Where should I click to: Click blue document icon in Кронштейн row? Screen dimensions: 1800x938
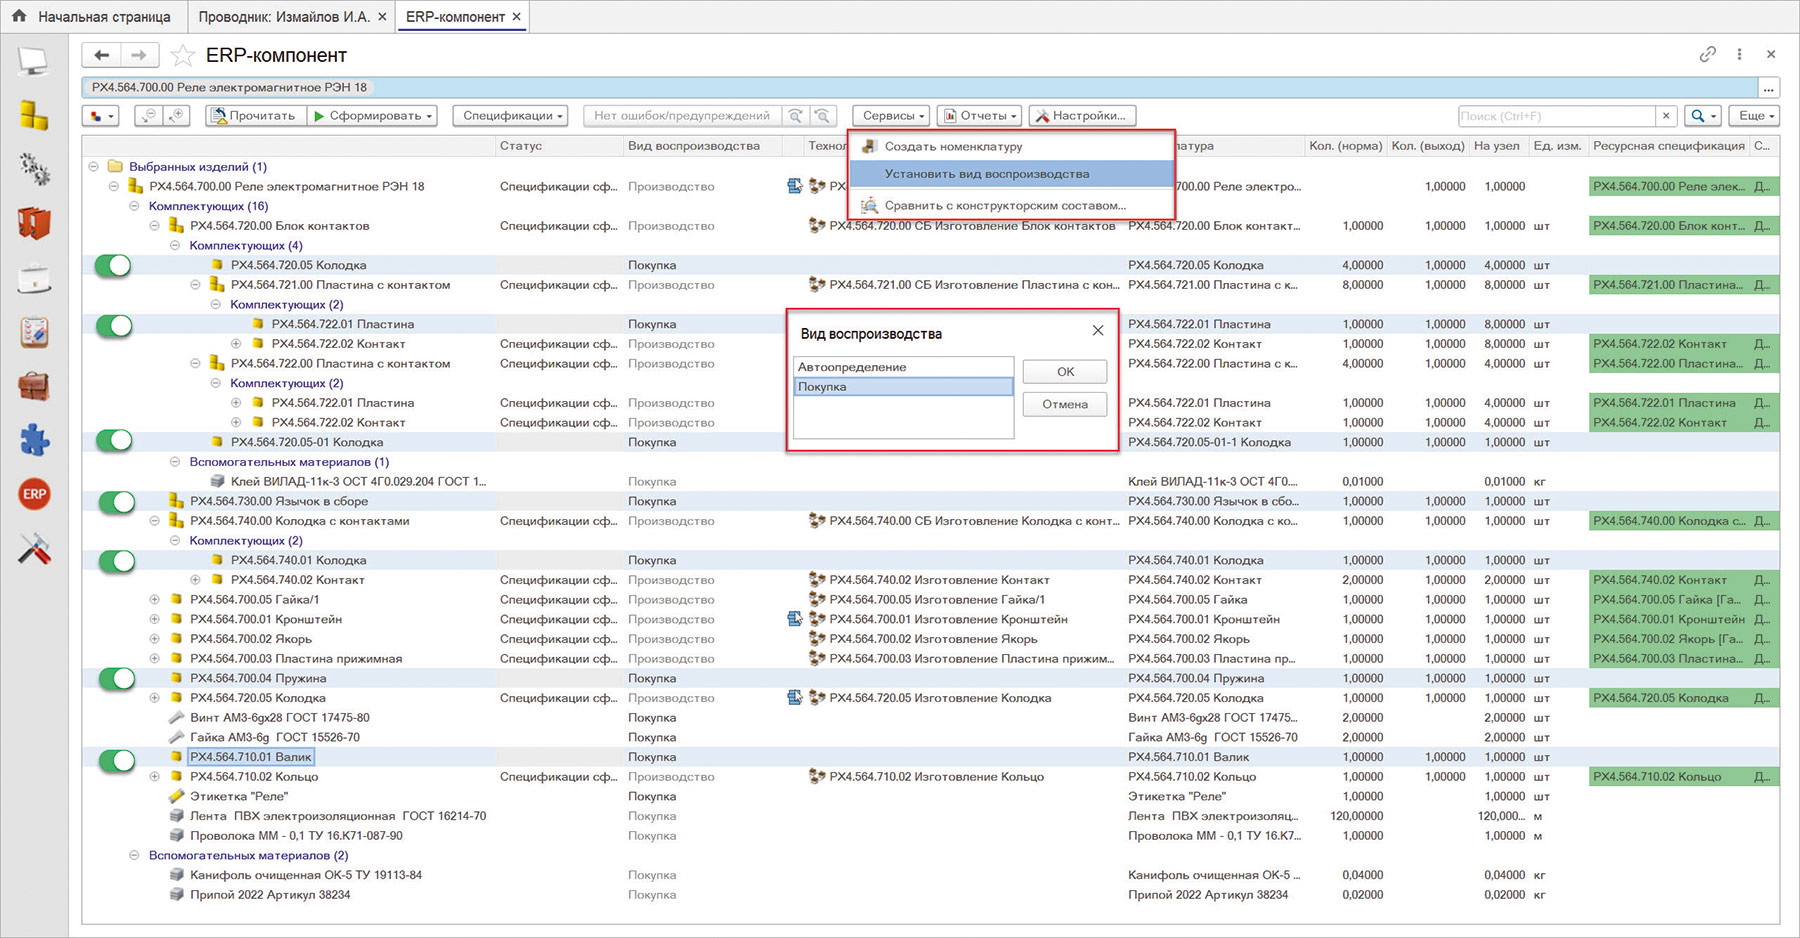pyautogui.click(x=794, y=619)
